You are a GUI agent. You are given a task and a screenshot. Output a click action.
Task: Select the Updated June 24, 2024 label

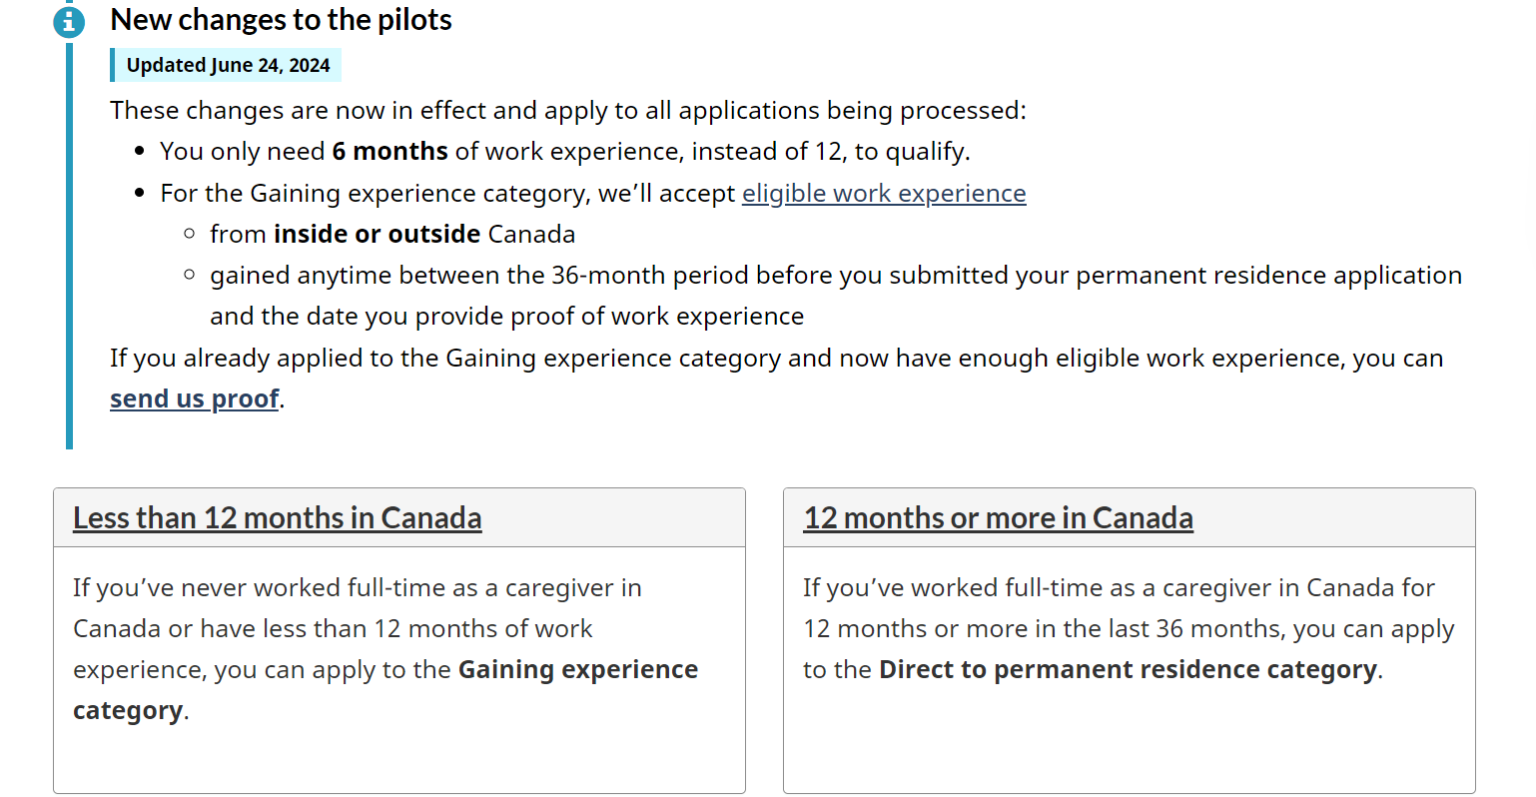tap(225, 64)
